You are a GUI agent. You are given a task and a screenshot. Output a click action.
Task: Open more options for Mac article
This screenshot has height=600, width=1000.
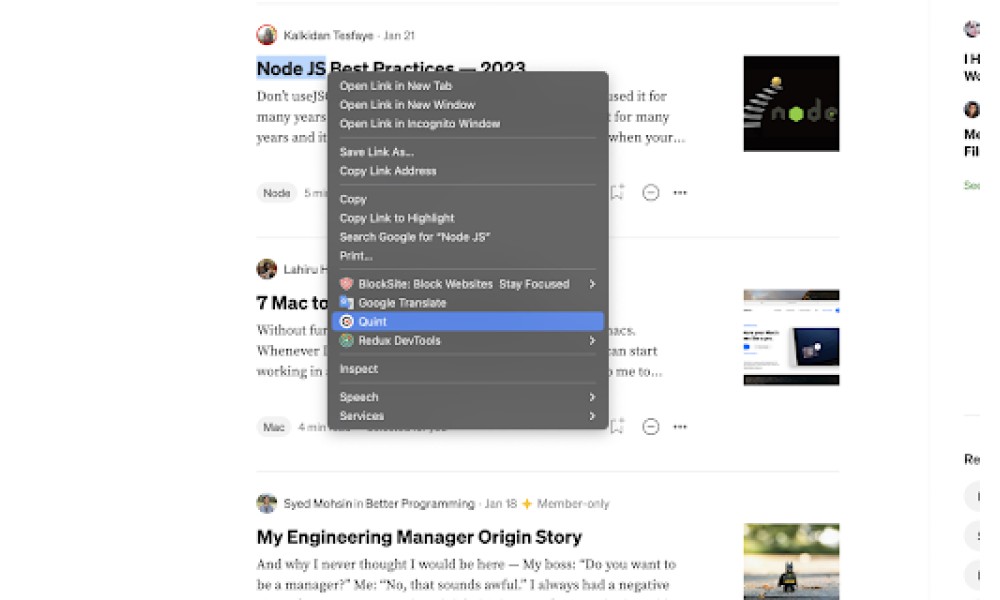[680, 427]
